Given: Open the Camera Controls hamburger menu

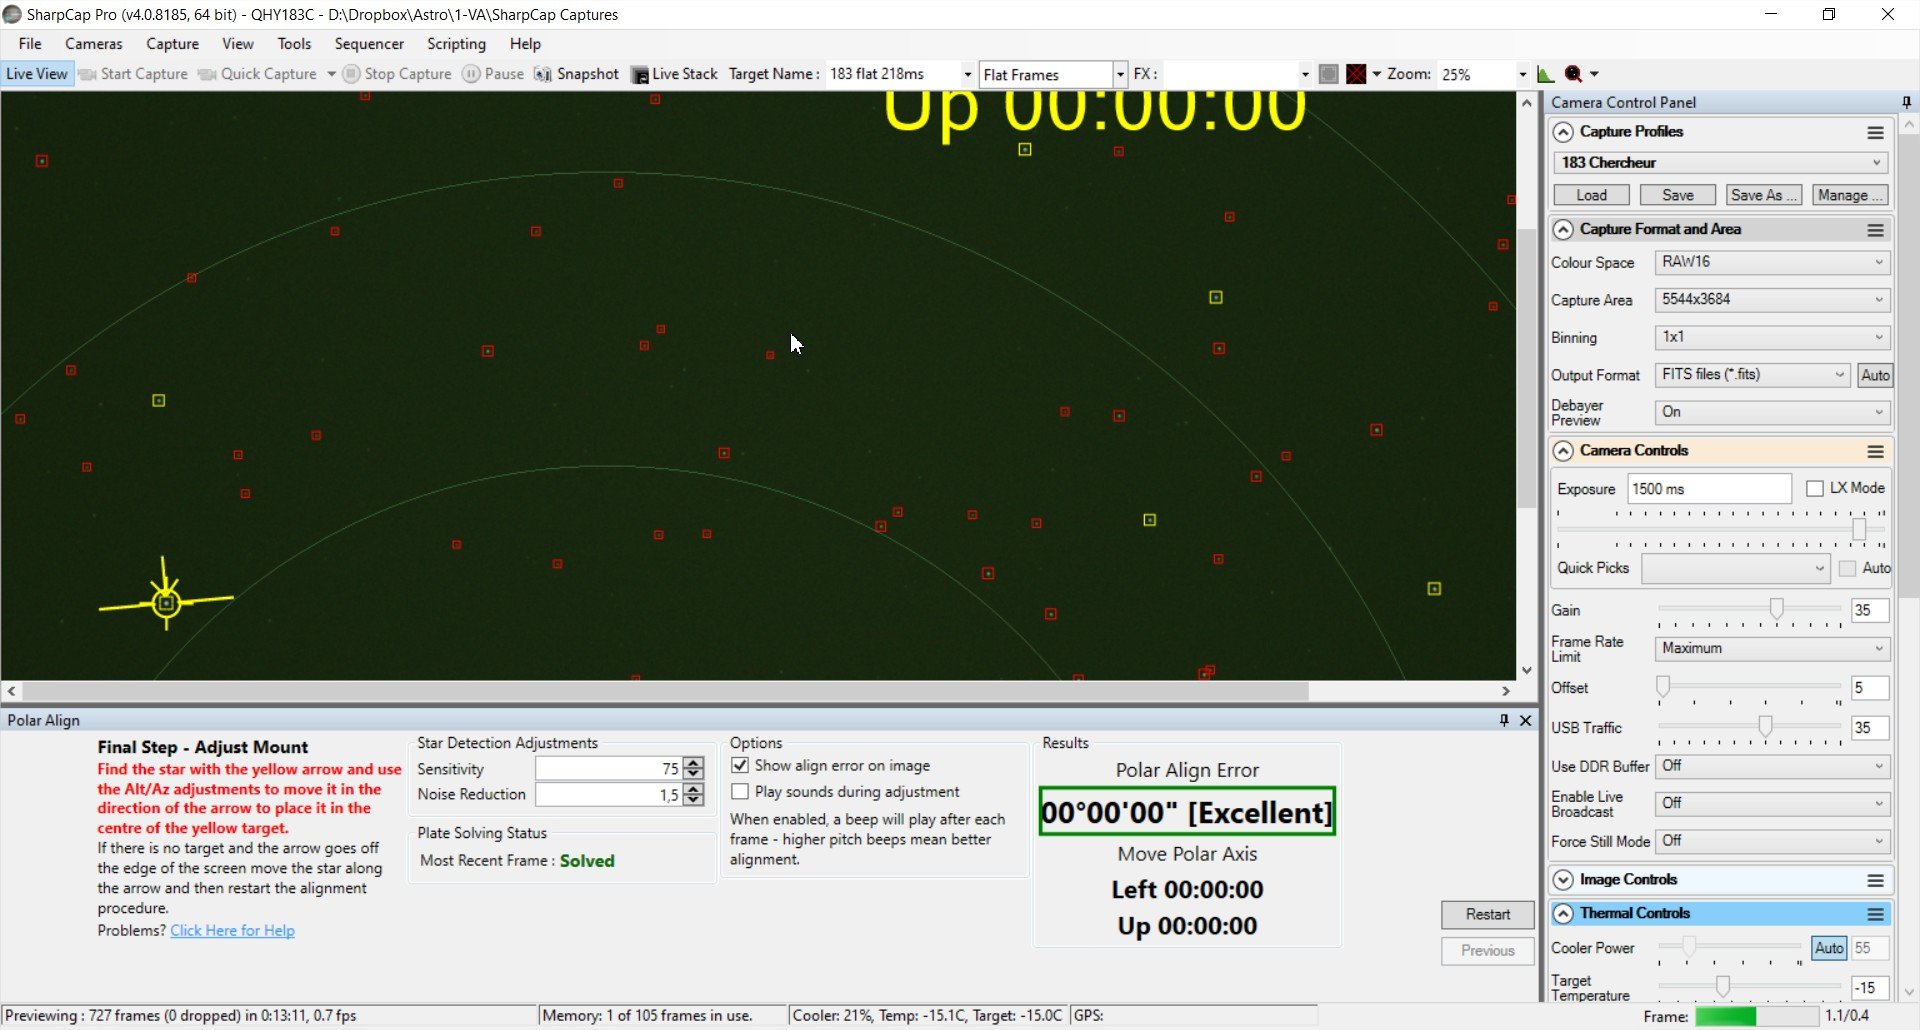Looking at the screenshot, I should click(1875, 451).
